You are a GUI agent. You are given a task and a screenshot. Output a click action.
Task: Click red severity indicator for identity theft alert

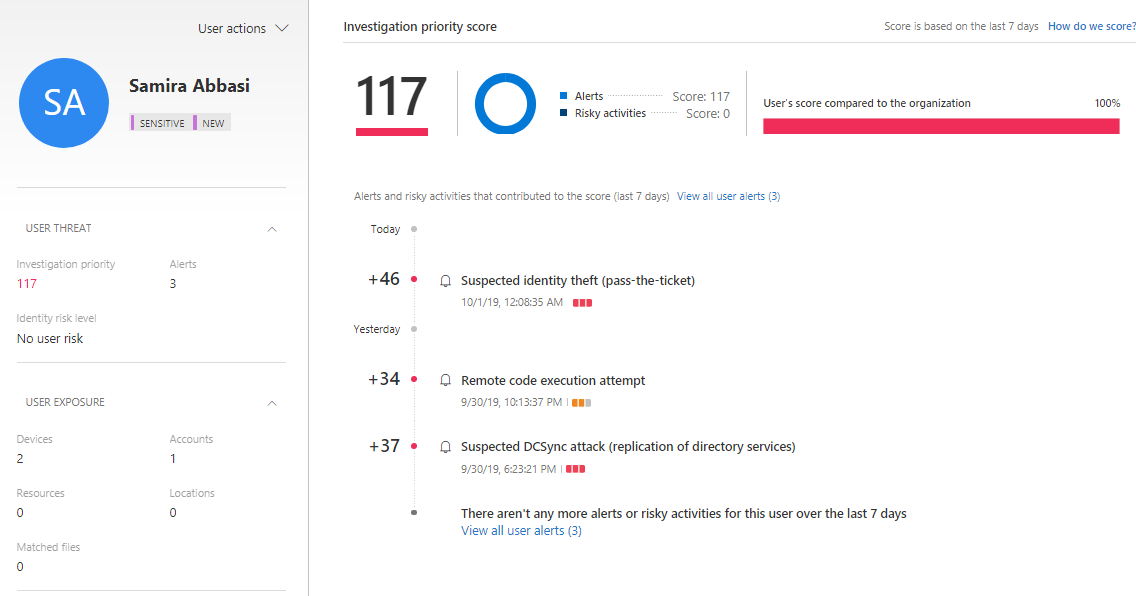click(582, 303)
